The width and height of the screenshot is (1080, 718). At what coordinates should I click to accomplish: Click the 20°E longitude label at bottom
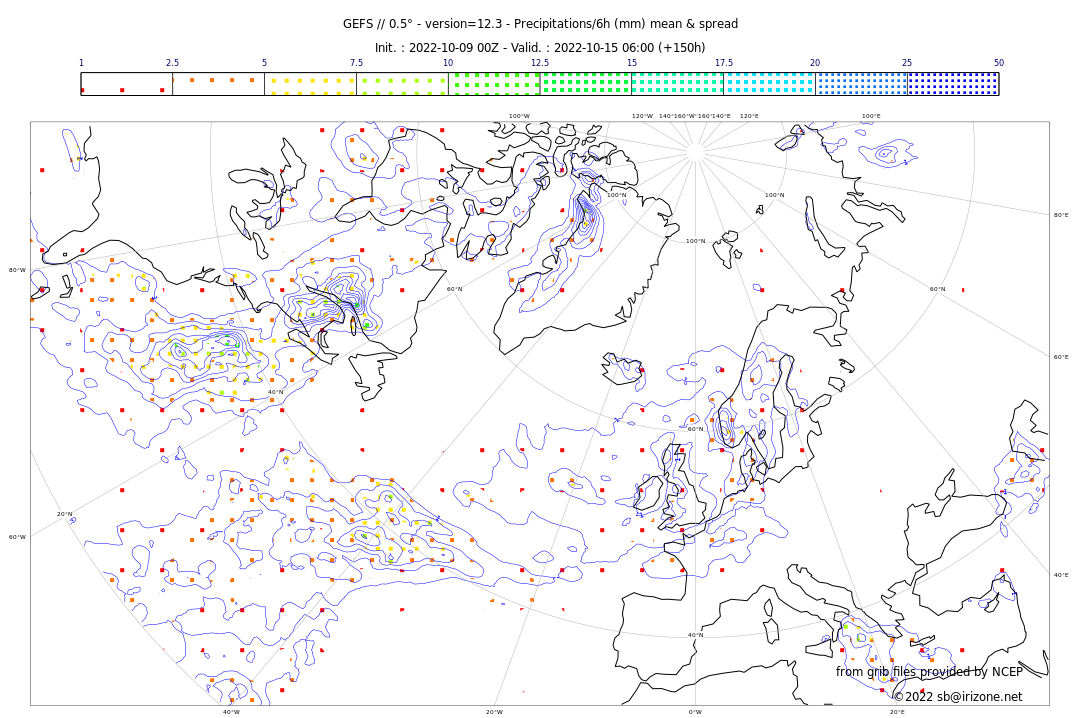click(x=897, y=712)
